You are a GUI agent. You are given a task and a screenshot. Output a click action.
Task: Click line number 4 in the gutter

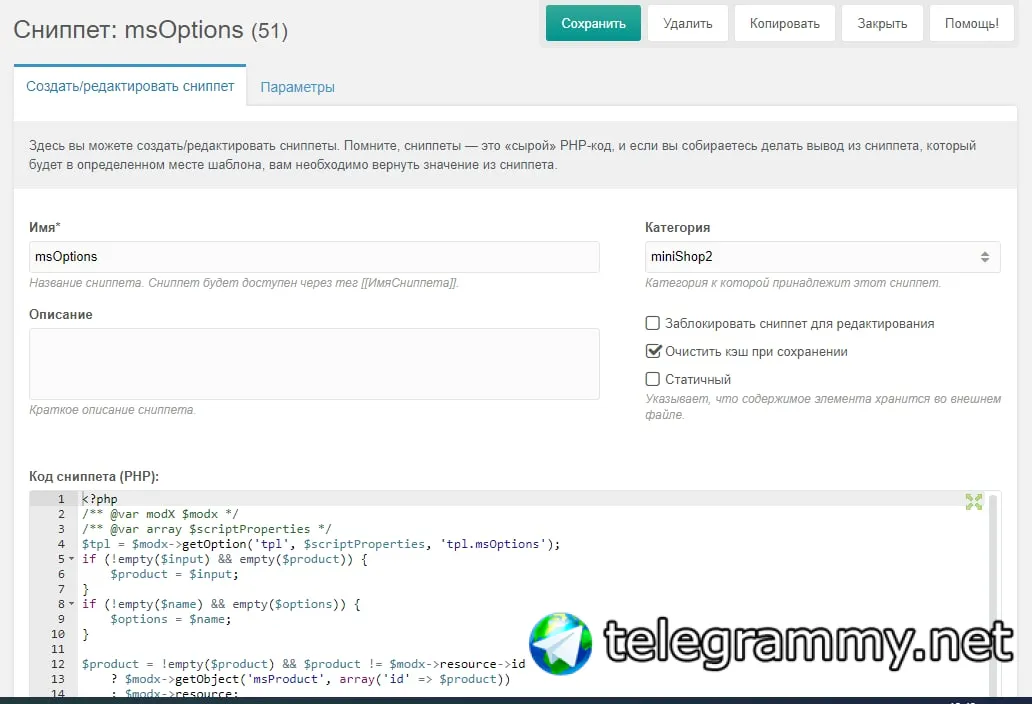tap(61, 544)
